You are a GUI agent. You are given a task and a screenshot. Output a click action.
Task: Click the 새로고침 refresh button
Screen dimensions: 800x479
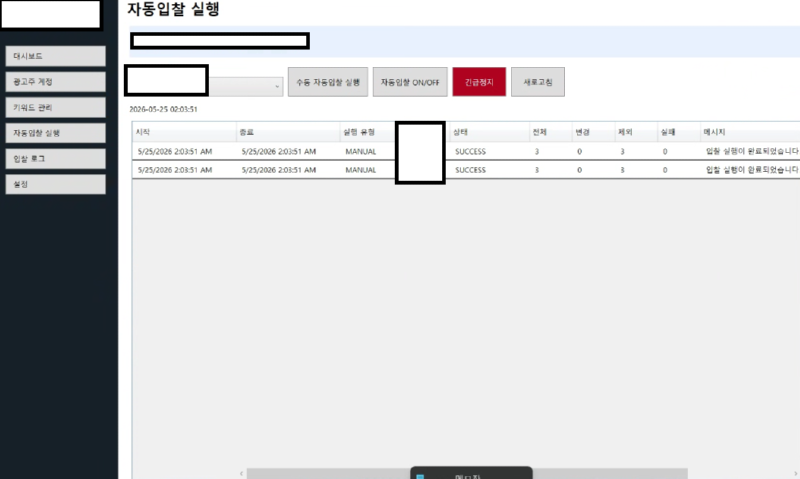point(538,82)
